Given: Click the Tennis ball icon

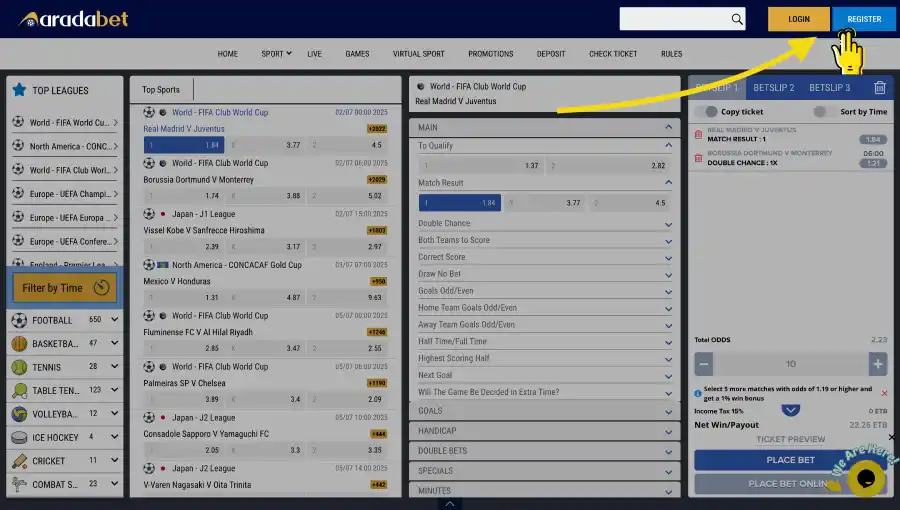Looking at the screenshot, I should (19, 367).
